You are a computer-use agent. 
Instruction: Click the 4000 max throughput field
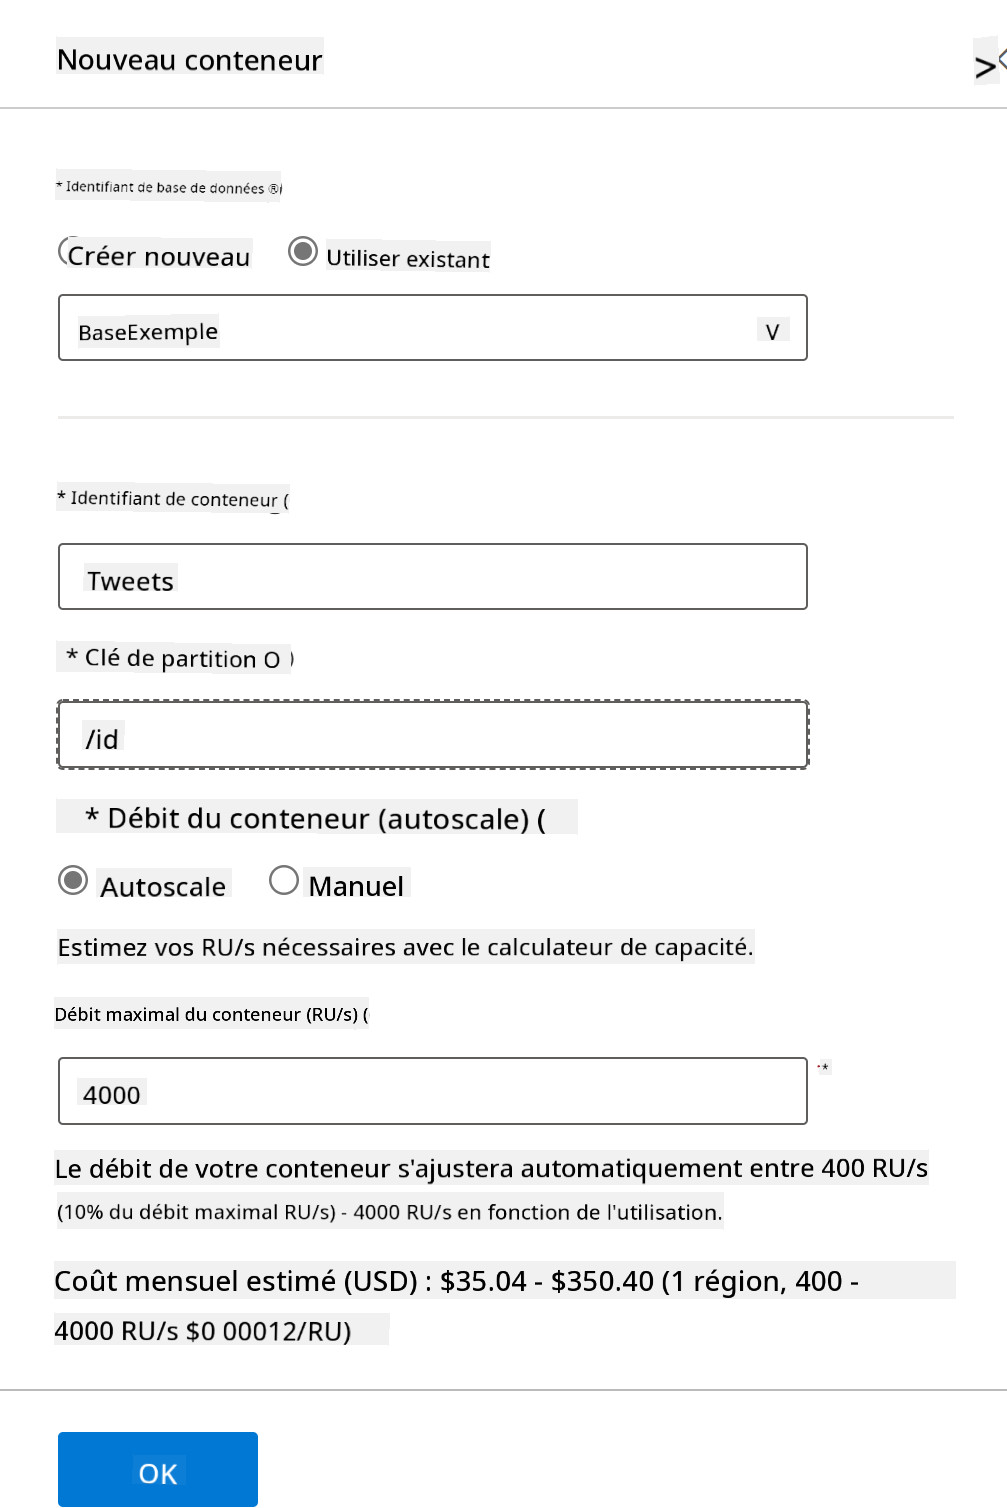click(433, 1091)
